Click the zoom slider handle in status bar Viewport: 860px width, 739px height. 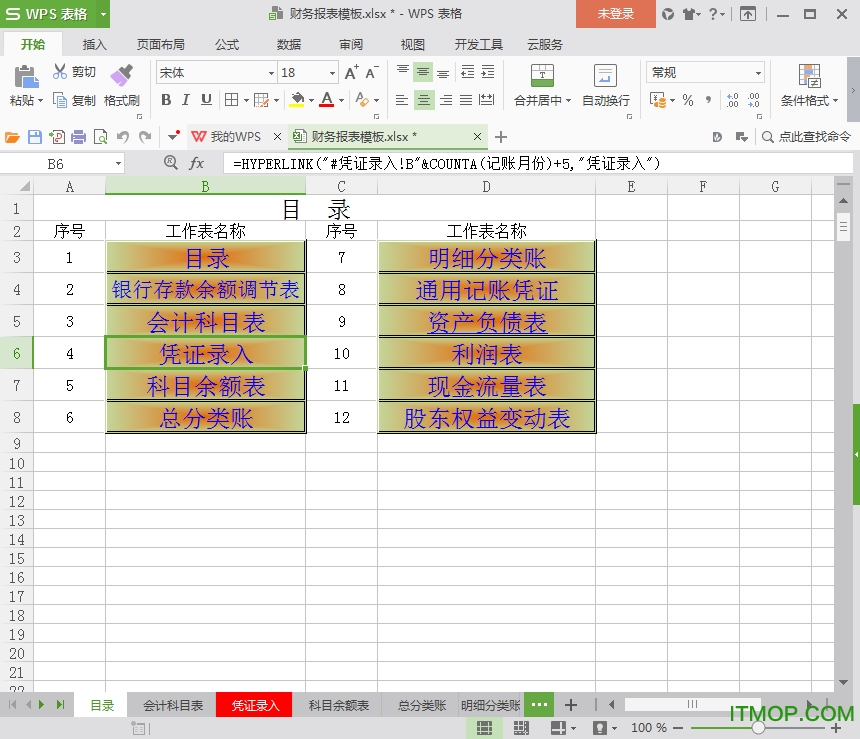pos(757,727)
